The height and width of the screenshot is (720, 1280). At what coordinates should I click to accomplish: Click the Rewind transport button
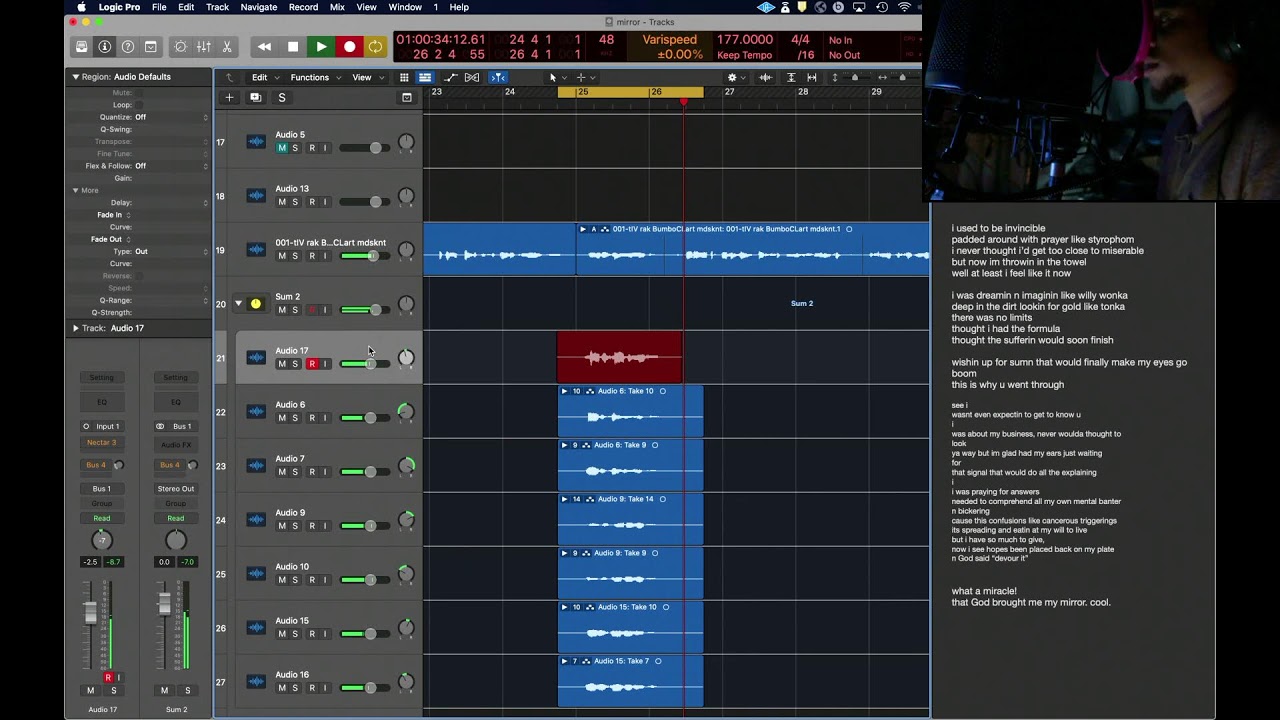click(264, 47)
